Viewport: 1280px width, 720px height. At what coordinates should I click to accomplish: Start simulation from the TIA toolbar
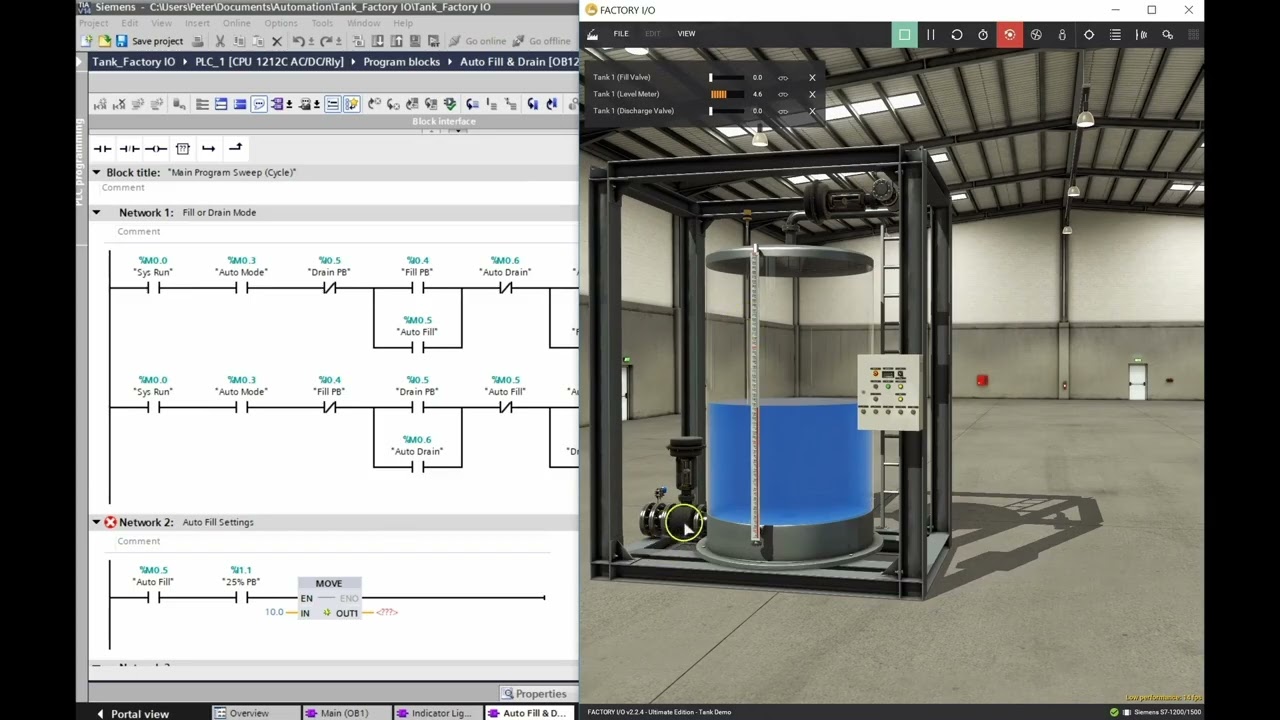(414, 41)
